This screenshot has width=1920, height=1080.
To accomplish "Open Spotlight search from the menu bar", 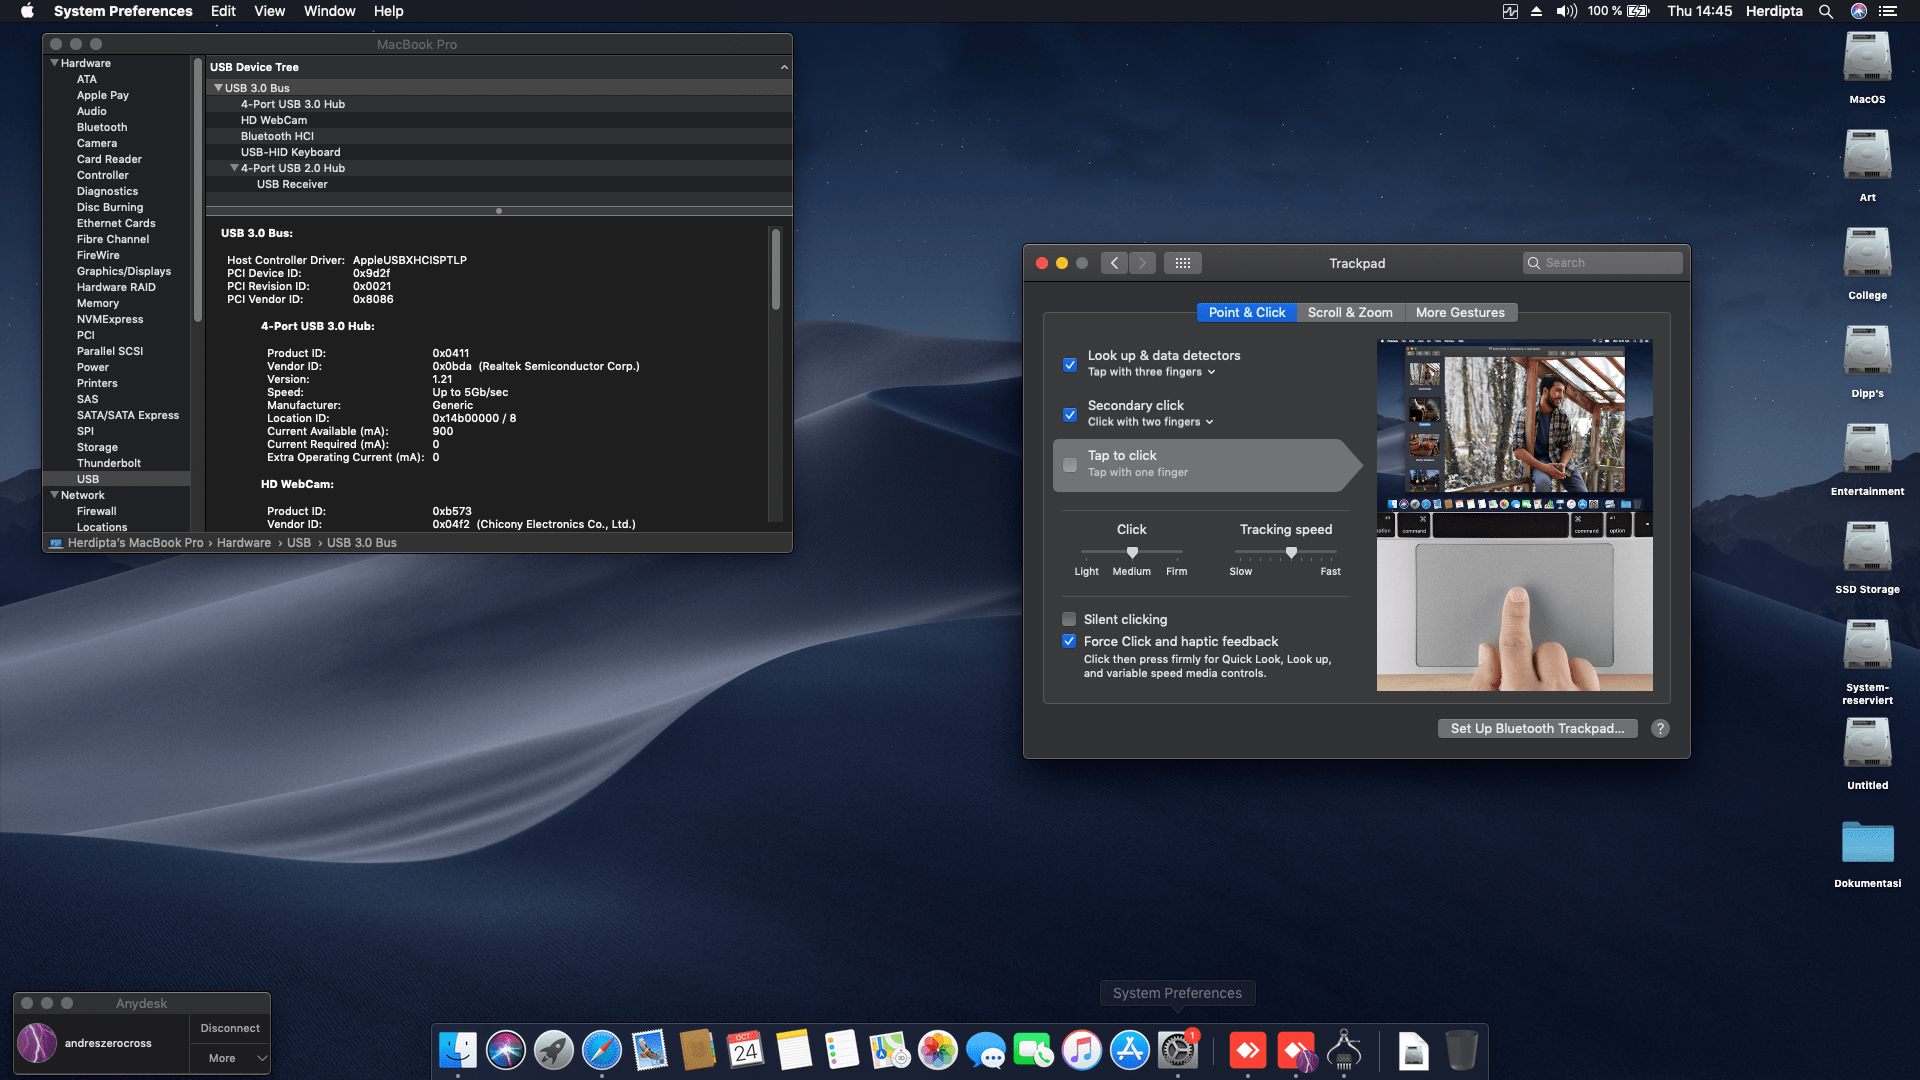I will coord(1826,11).
